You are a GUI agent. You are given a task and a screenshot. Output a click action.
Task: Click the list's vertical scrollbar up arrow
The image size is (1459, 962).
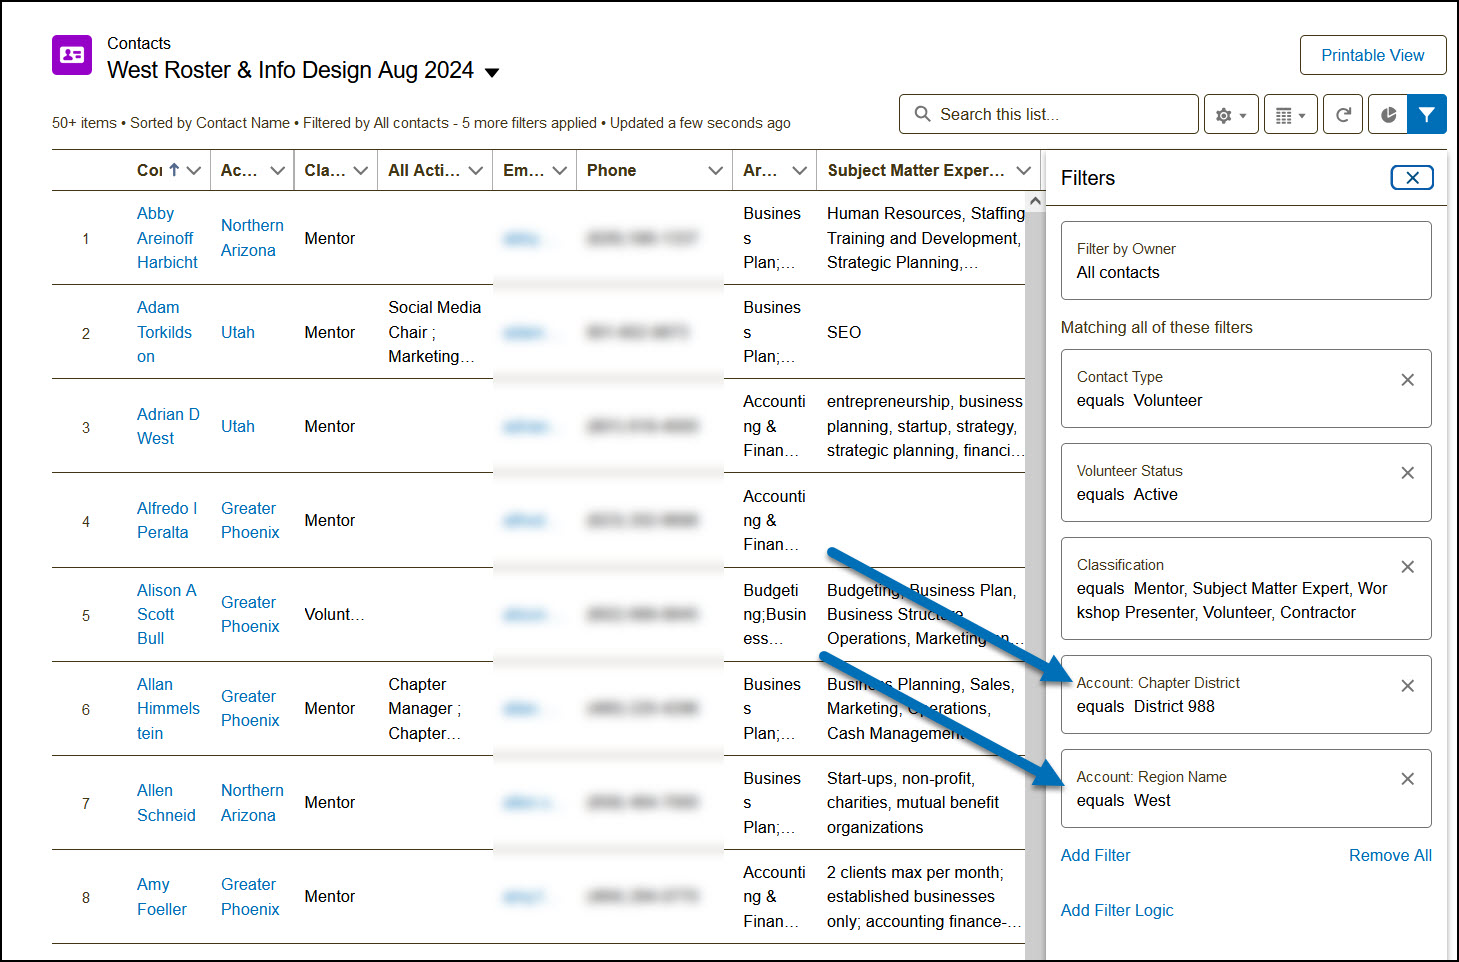[x=1035, y=201]
